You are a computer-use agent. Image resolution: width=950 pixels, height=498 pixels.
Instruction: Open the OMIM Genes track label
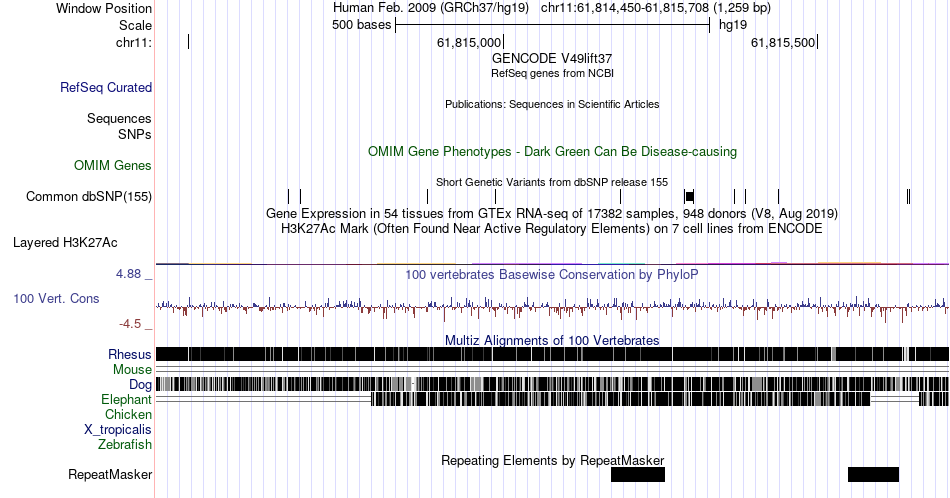point(113,165)
